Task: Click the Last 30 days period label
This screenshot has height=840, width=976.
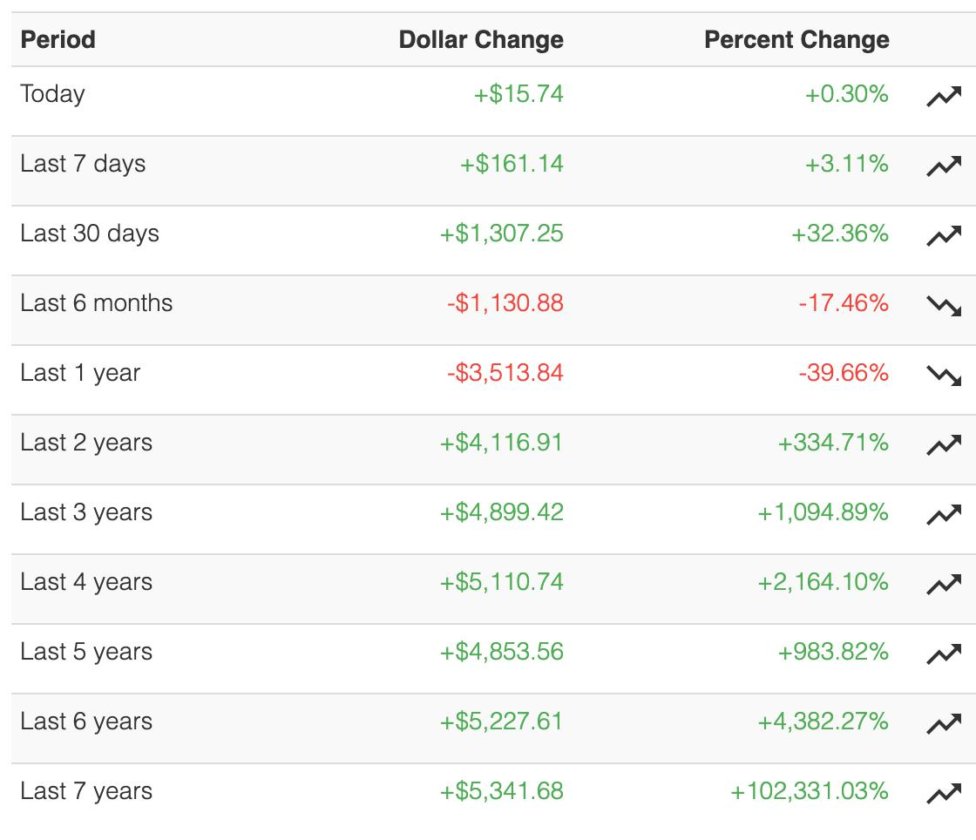Action: [x=90, y=234]
